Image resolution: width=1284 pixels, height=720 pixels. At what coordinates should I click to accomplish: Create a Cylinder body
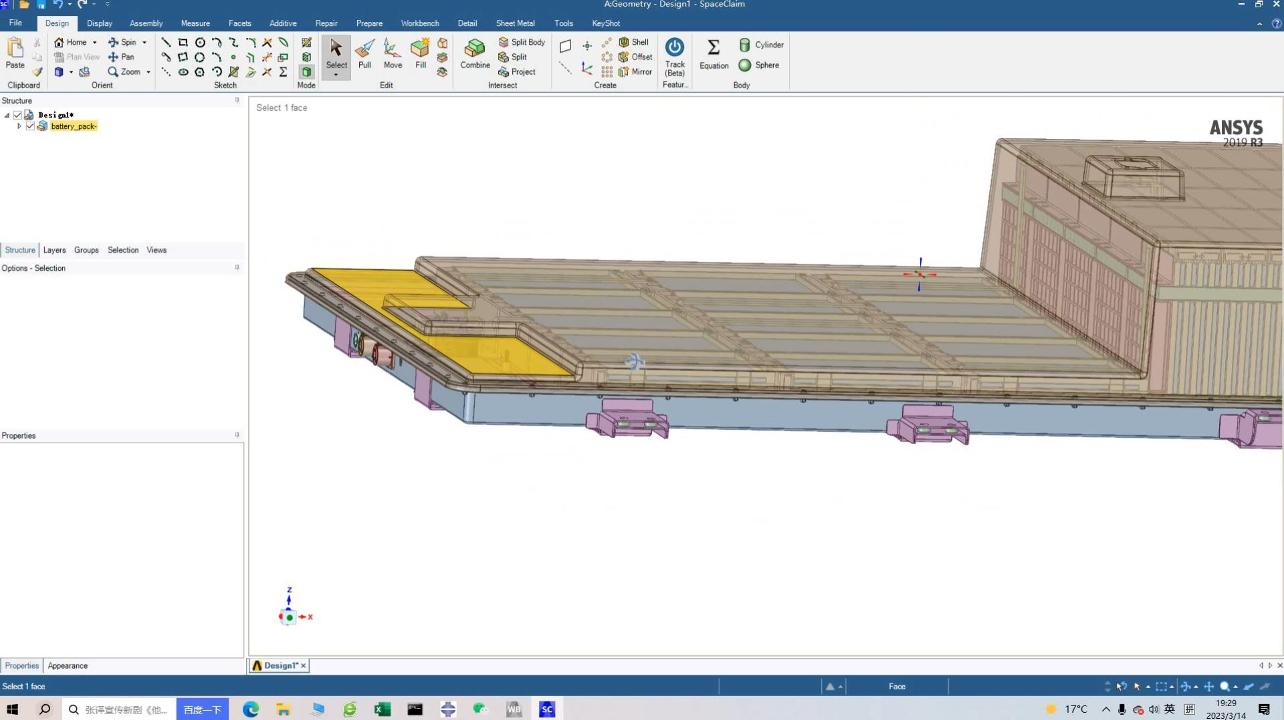tap(761, 45)
